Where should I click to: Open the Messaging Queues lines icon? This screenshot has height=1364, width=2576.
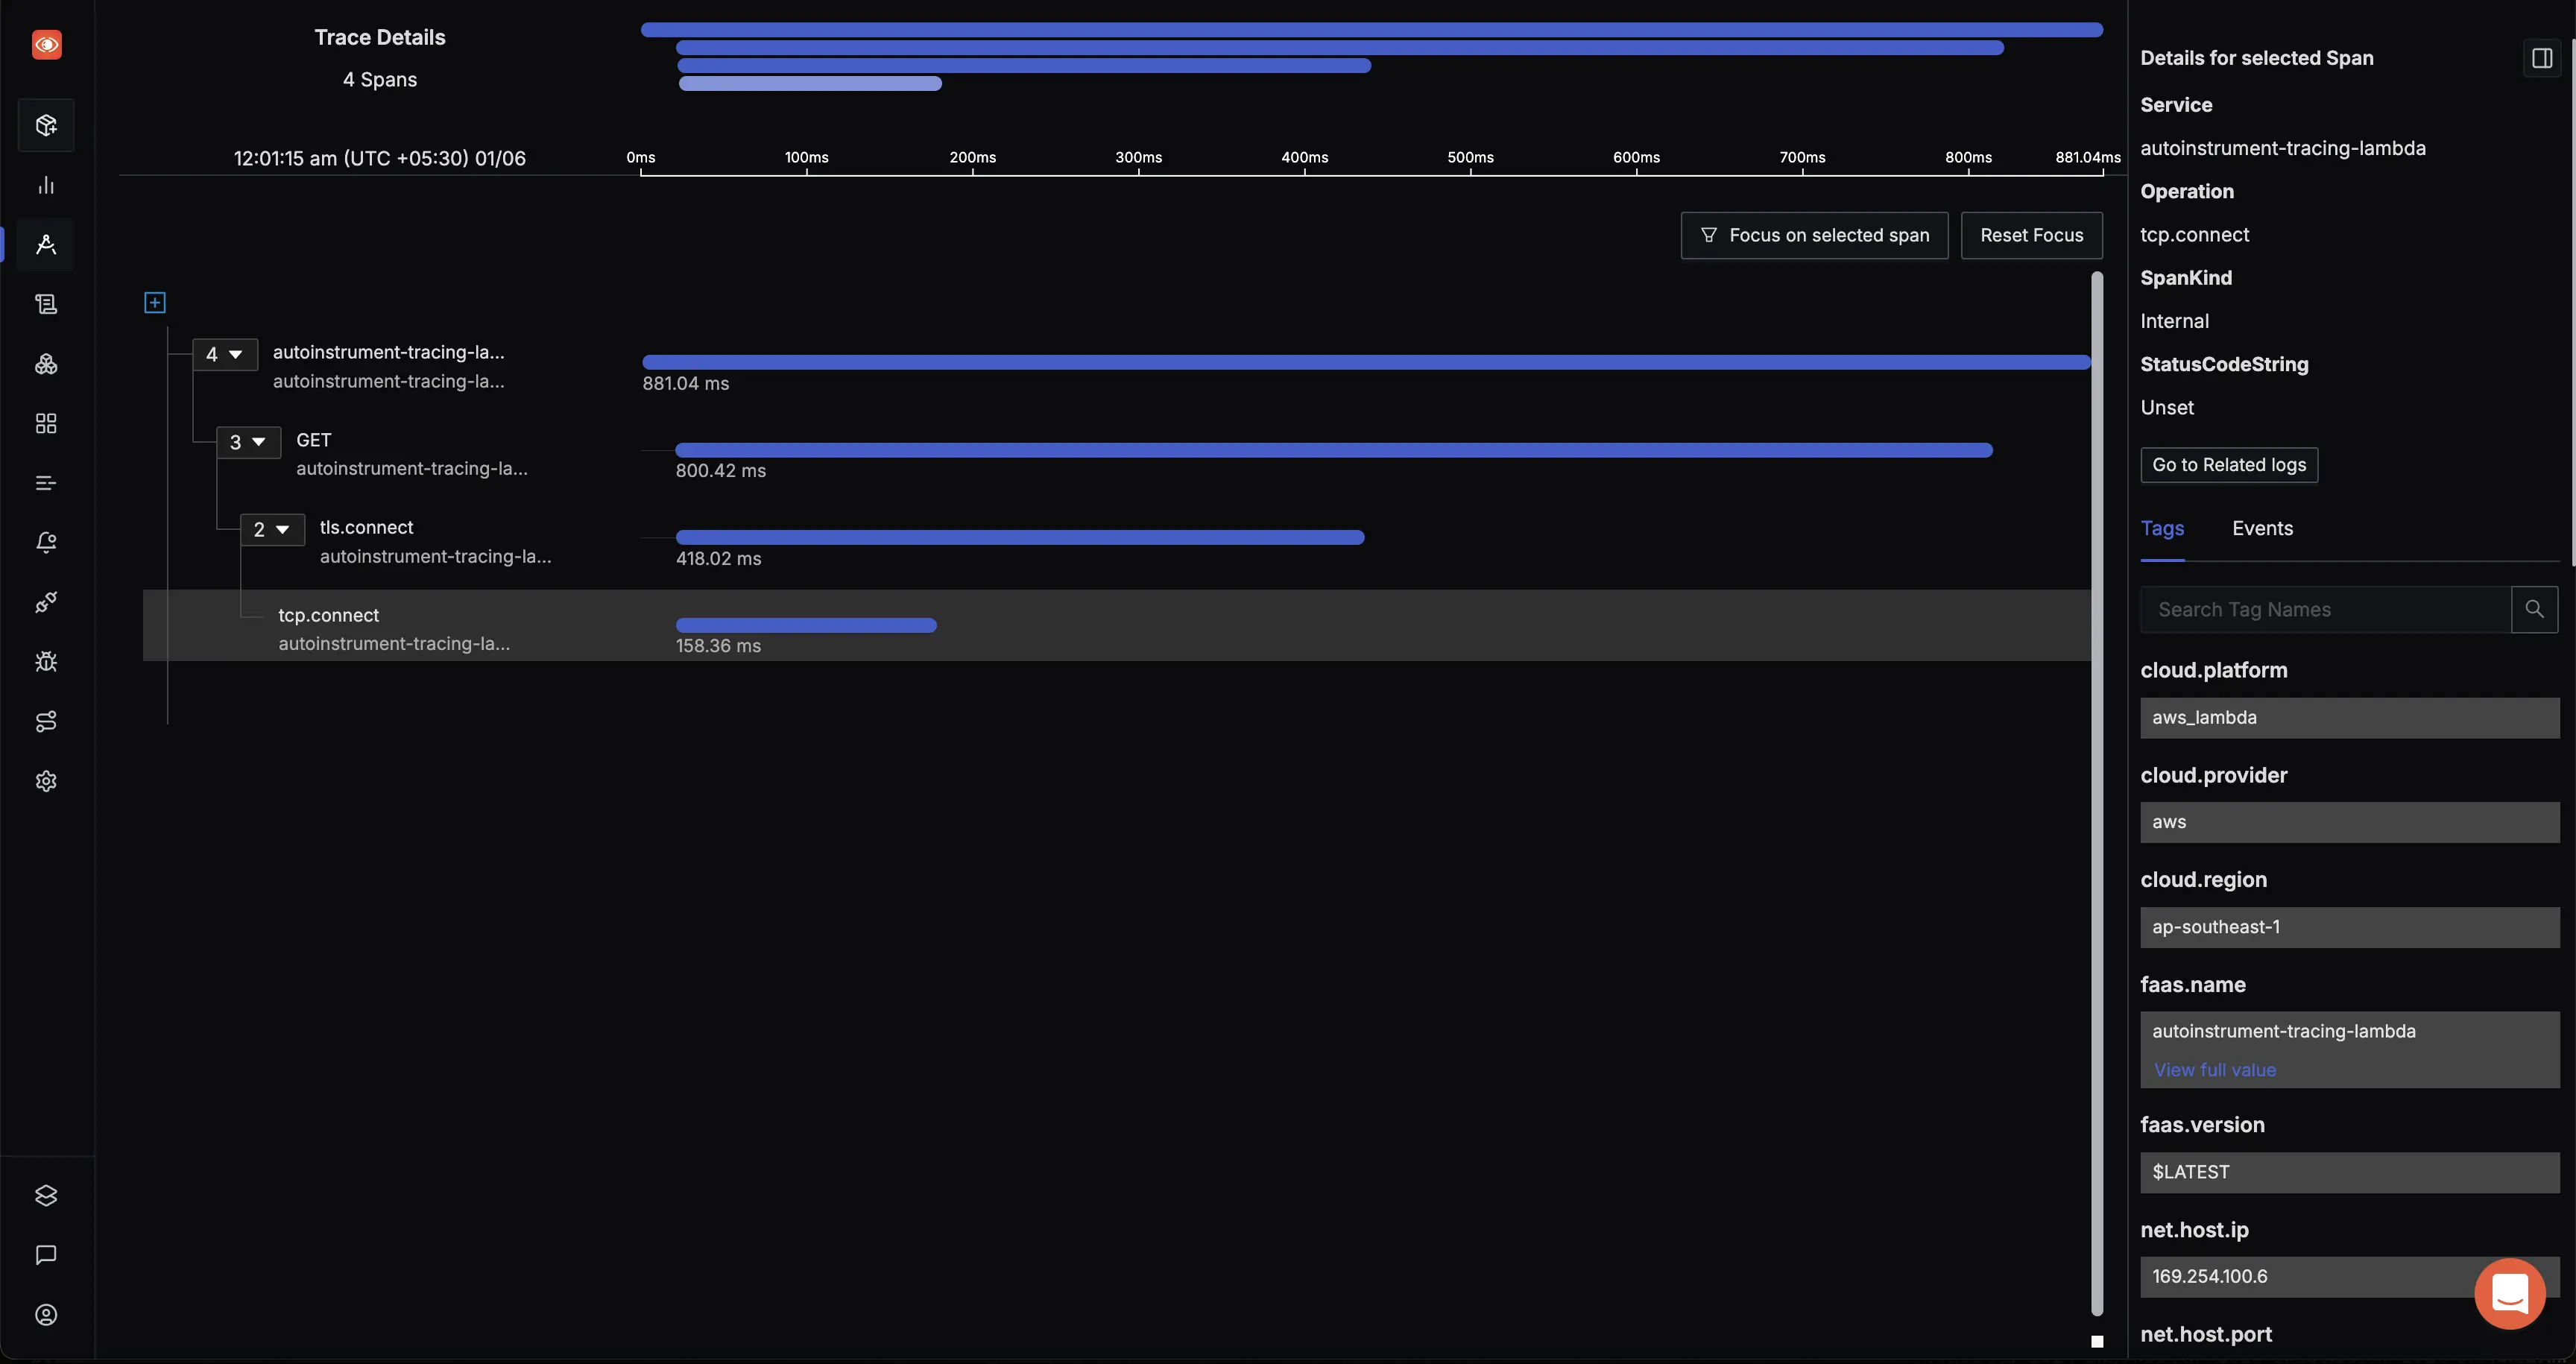coord(46,483)
